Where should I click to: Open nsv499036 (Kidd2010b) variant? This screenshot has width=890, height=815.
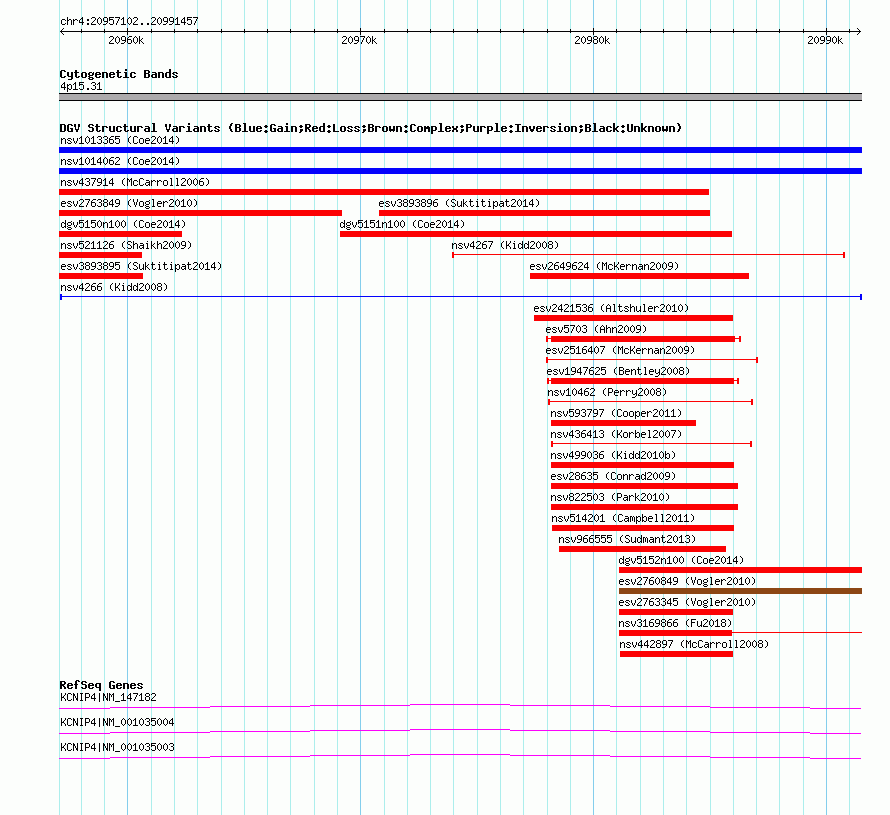[x=642, y=465]
